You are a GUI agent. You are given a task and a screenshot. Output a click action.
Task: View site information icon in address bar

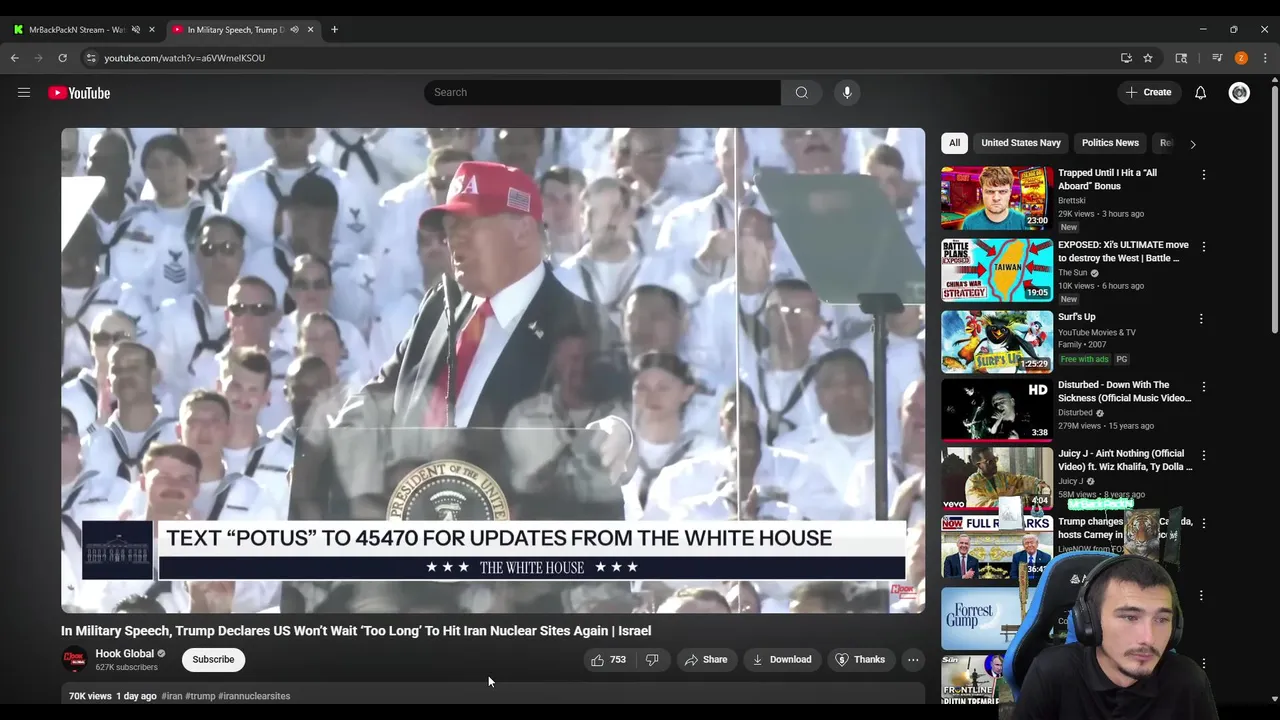pos(90,58)
